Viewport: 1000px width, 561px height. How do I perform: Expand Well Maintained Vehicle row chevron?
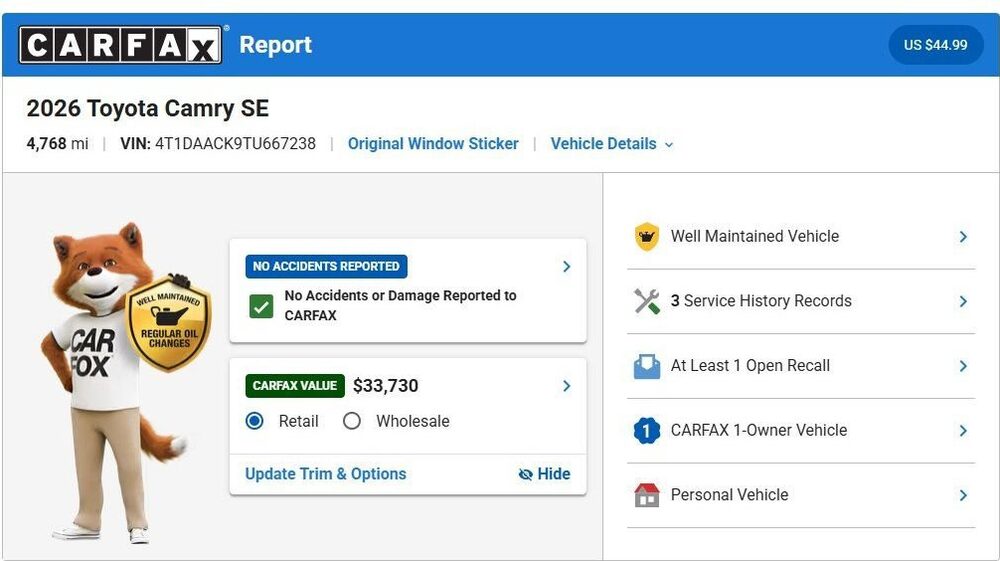click(x=963, y=237)
